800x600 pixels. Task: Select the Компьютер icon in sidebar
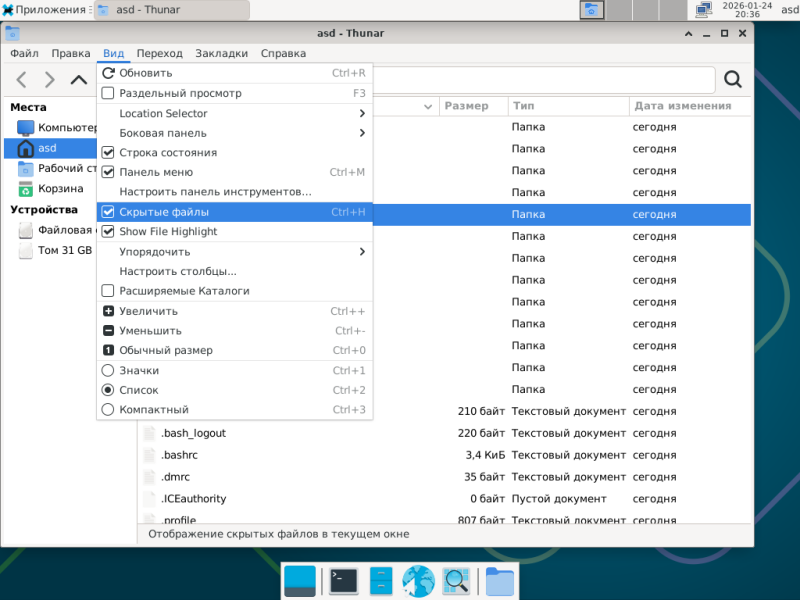tap(26, 128)
